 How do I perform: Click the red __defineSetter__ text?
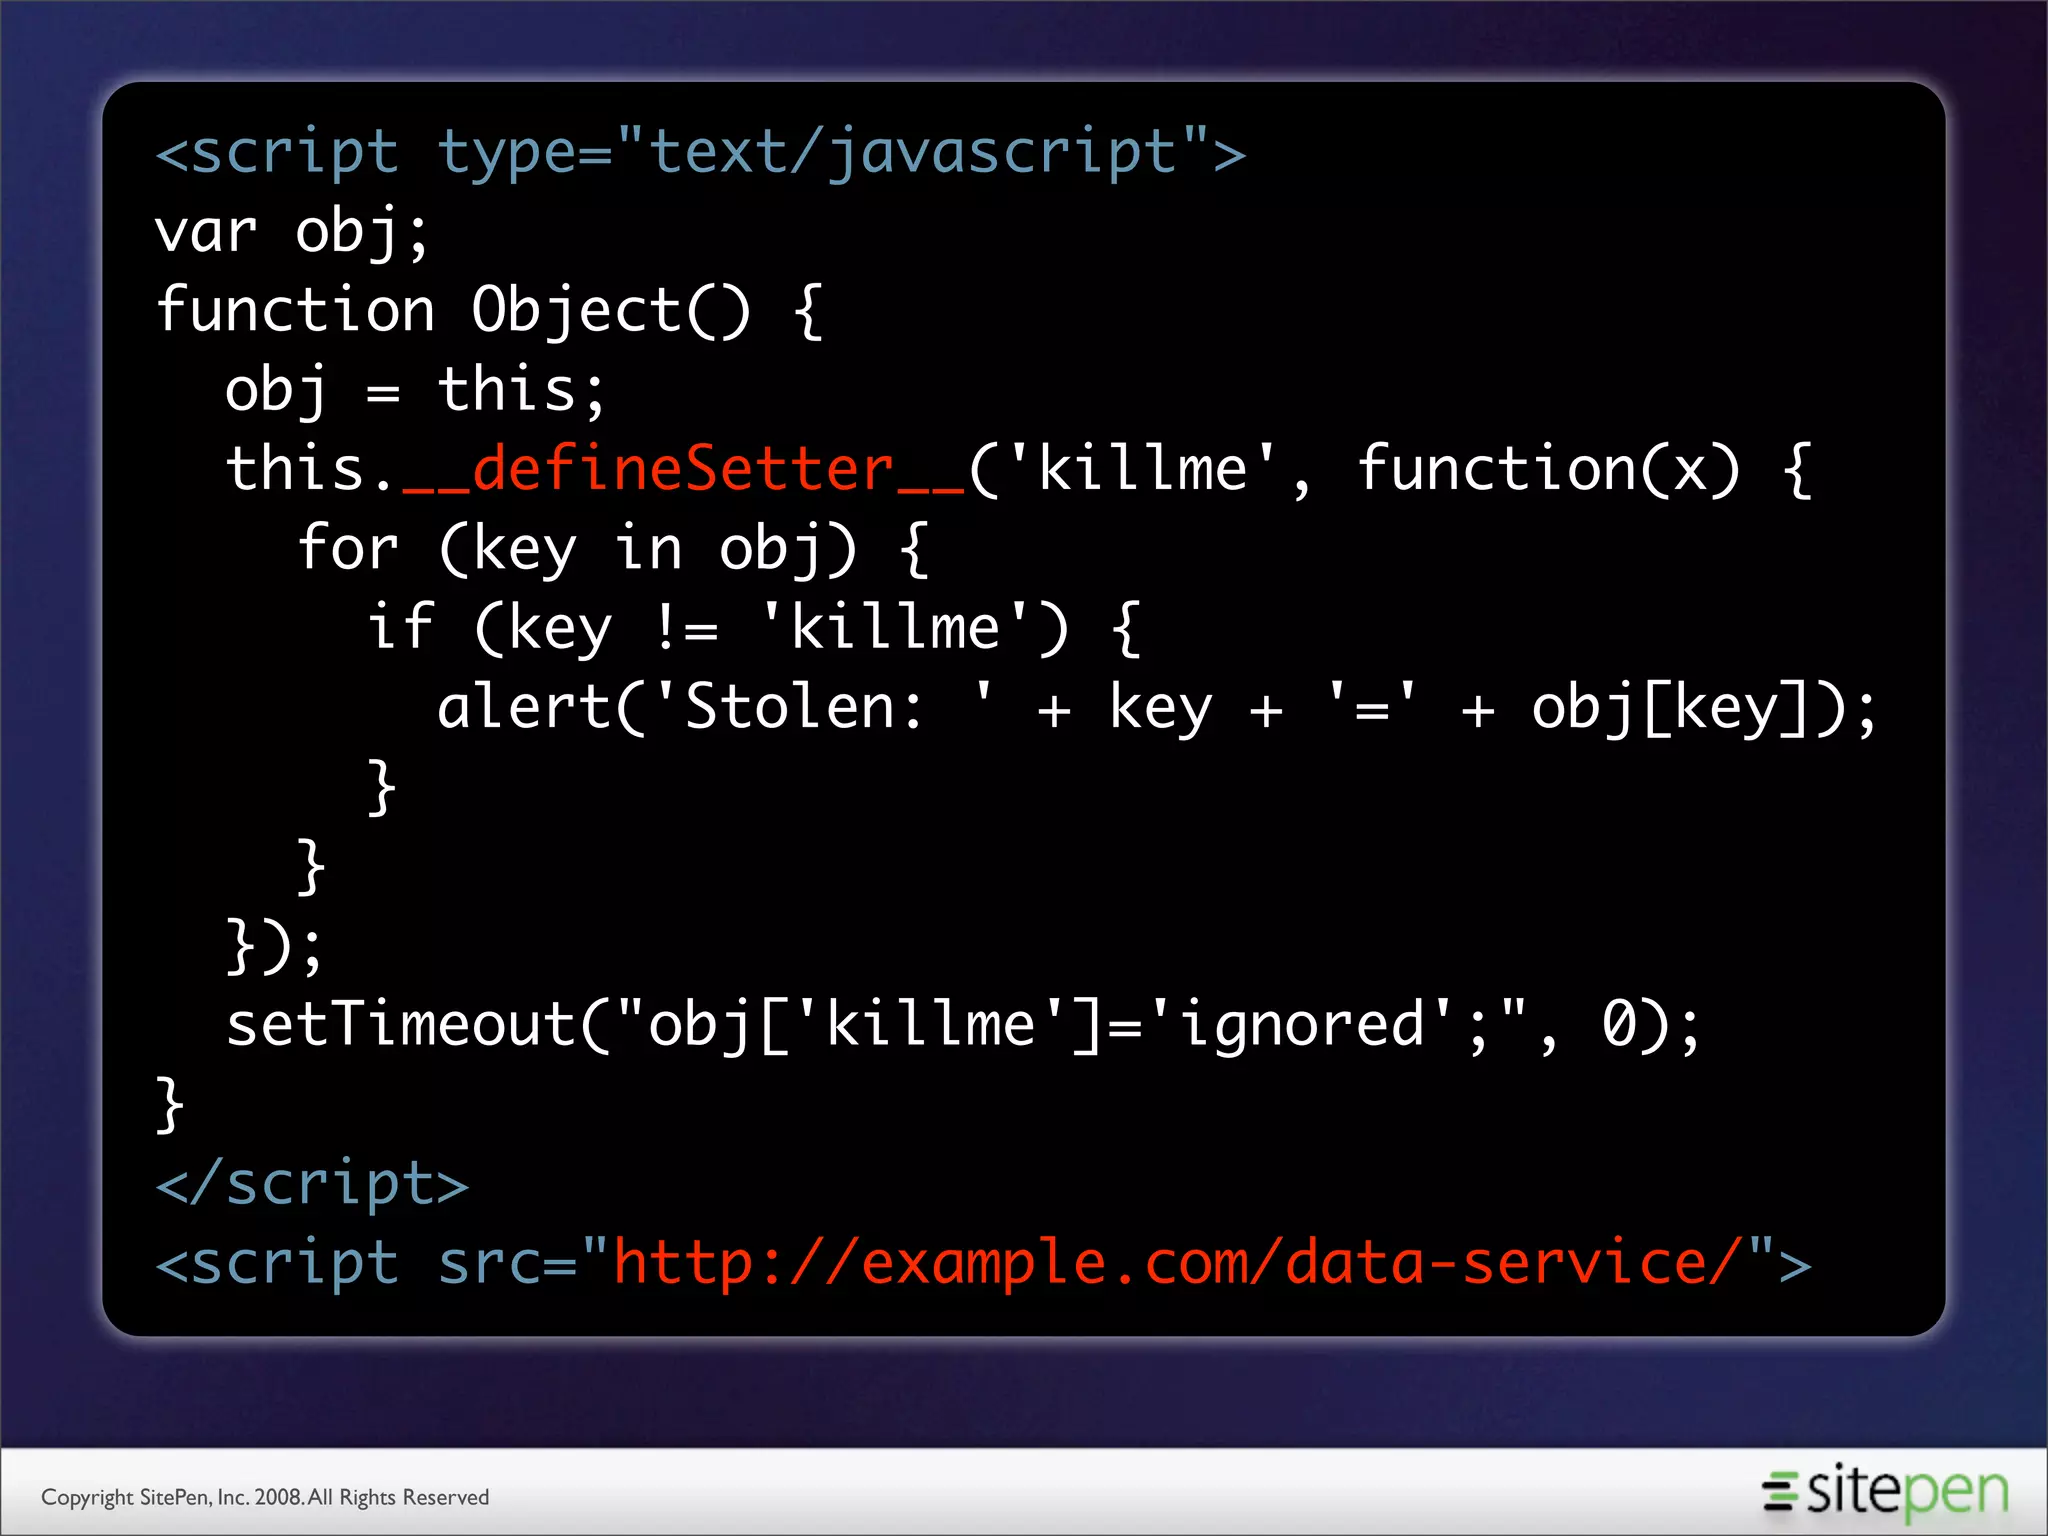coord(683,469)
